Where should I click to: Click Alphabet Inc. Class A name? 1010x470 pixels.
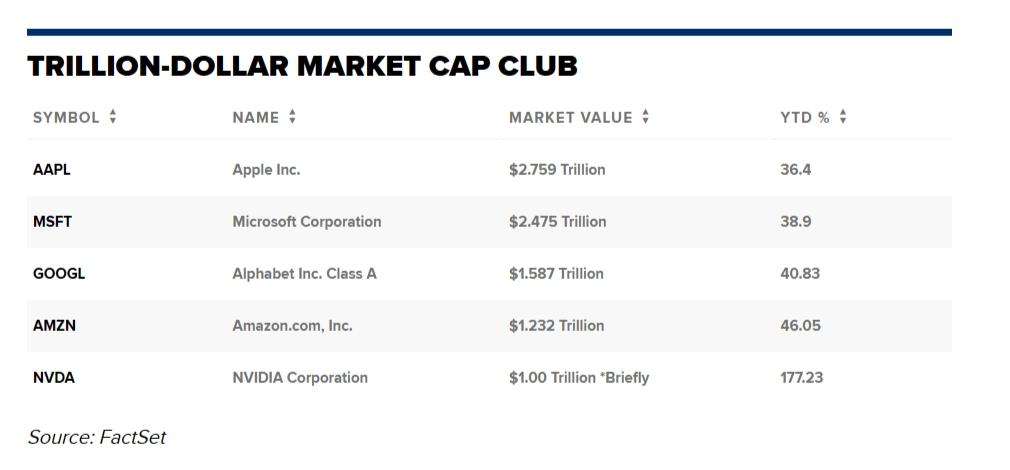tap(304, 274)
